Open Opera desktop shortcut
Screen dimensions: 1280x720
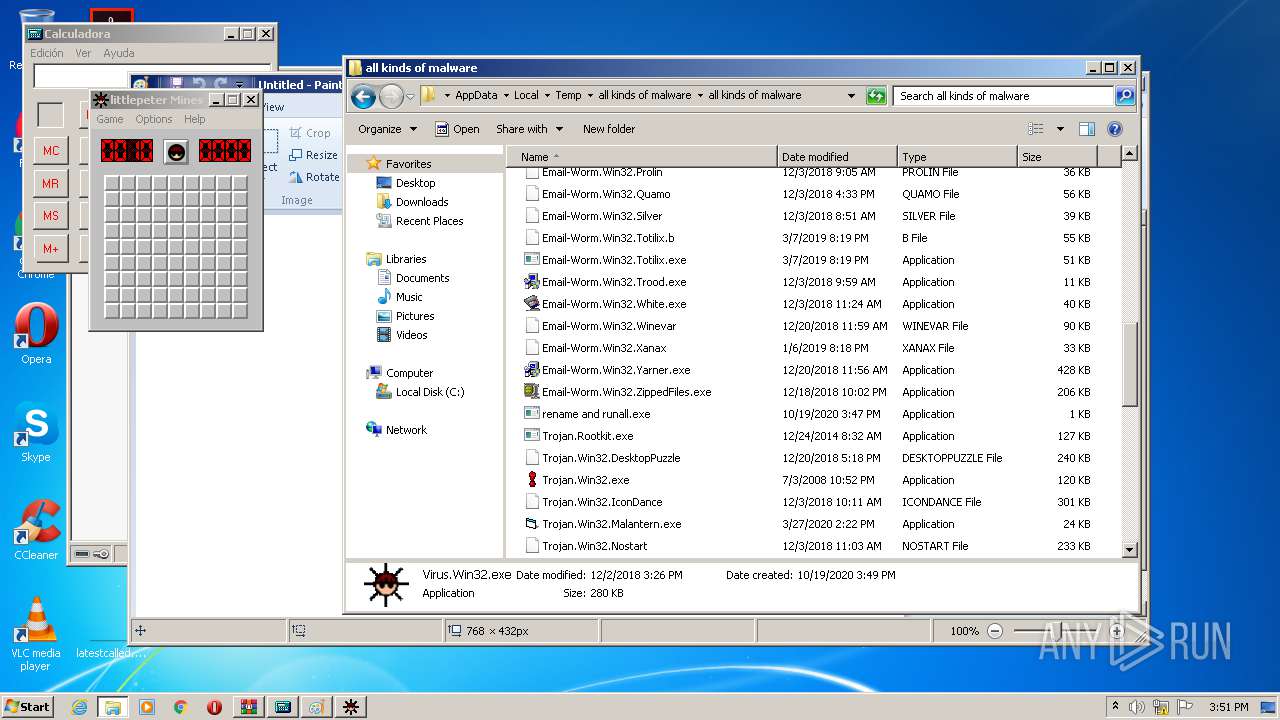pos(36,334)
